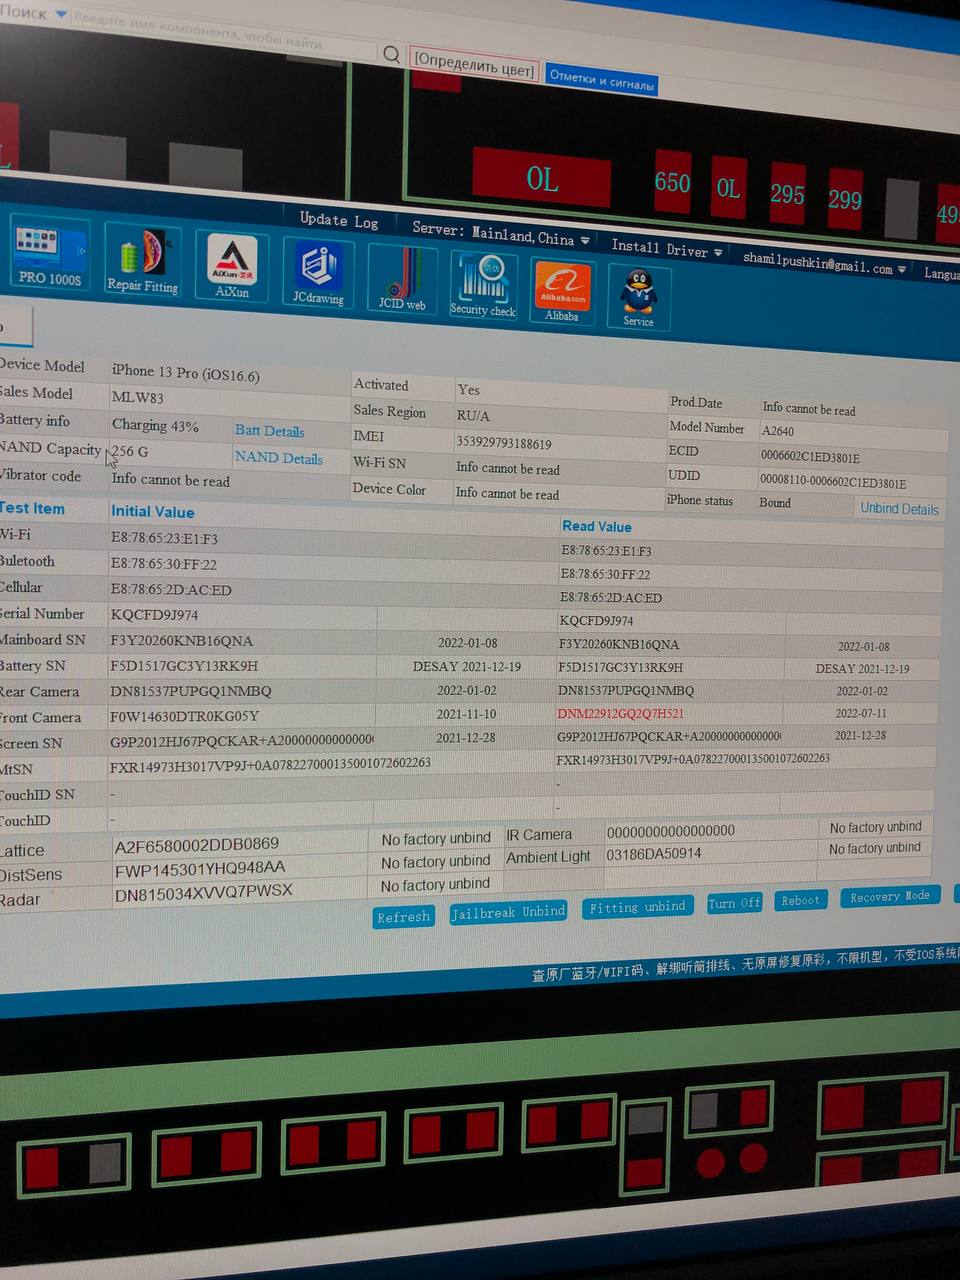
Task: Open the Service penguin icon
Action: tap(639, 297)
